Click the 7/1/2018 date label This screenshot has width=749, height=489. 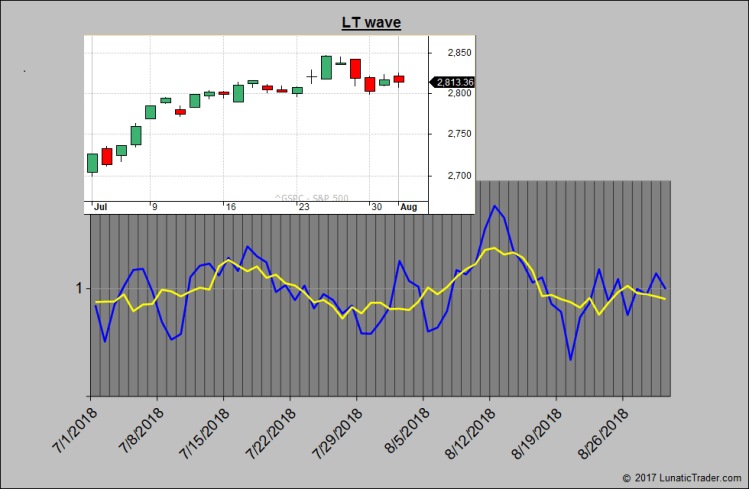point(72,429)
